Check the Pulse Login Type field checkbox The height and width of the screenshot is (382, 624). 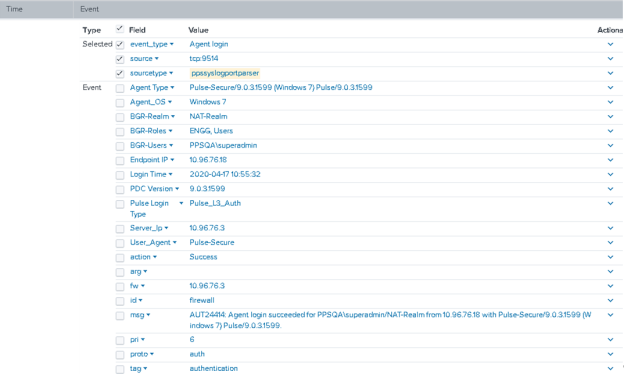[x=120, y=204]
